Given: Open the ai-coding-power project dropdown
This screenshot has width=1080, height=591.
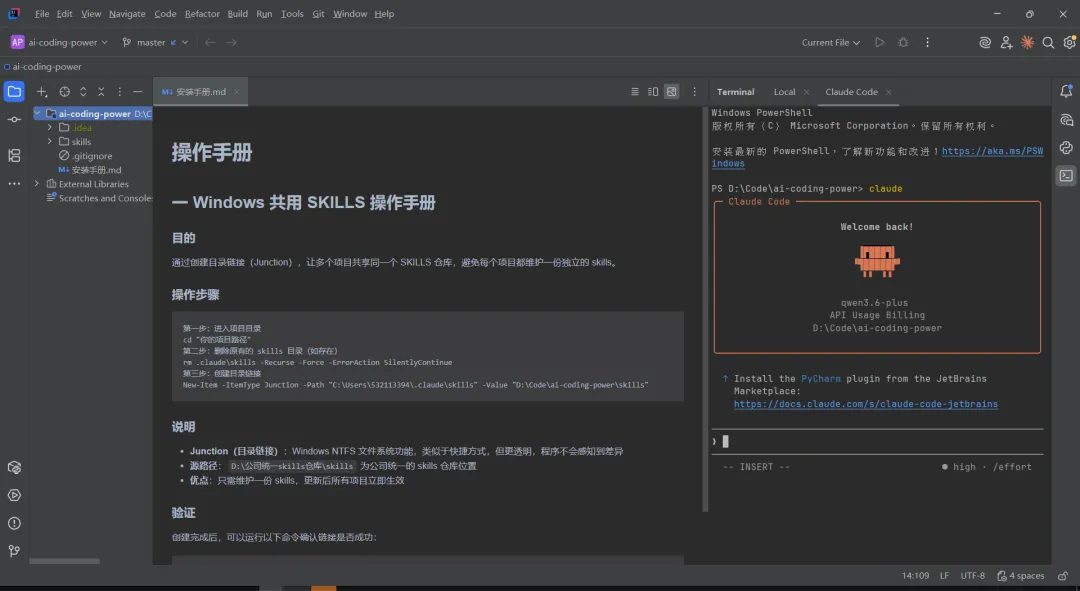Looking at the screenshot, I should pyautogui.click(x=59, y=43).
